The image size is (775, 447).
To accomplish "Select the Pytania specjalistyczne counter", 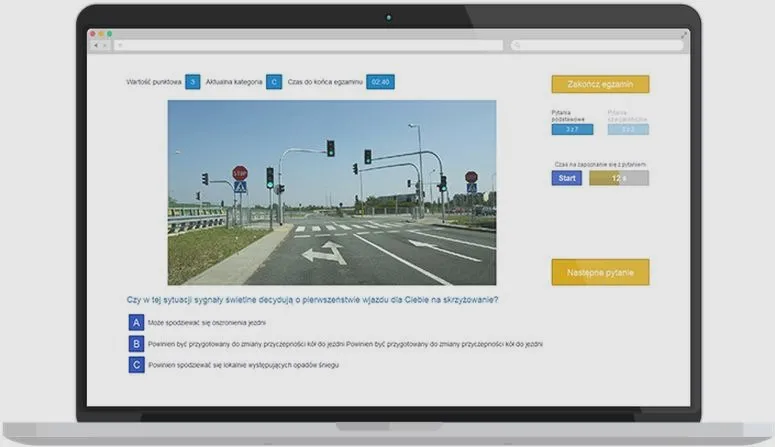I will click(628, 130).
